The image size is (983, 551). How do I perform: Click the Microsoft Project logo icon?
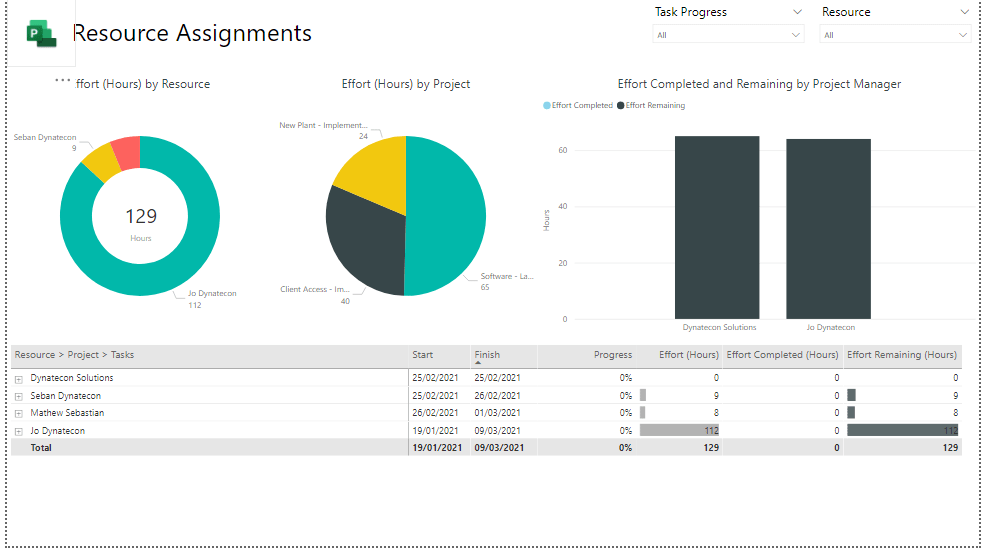[x=41, y=33]
